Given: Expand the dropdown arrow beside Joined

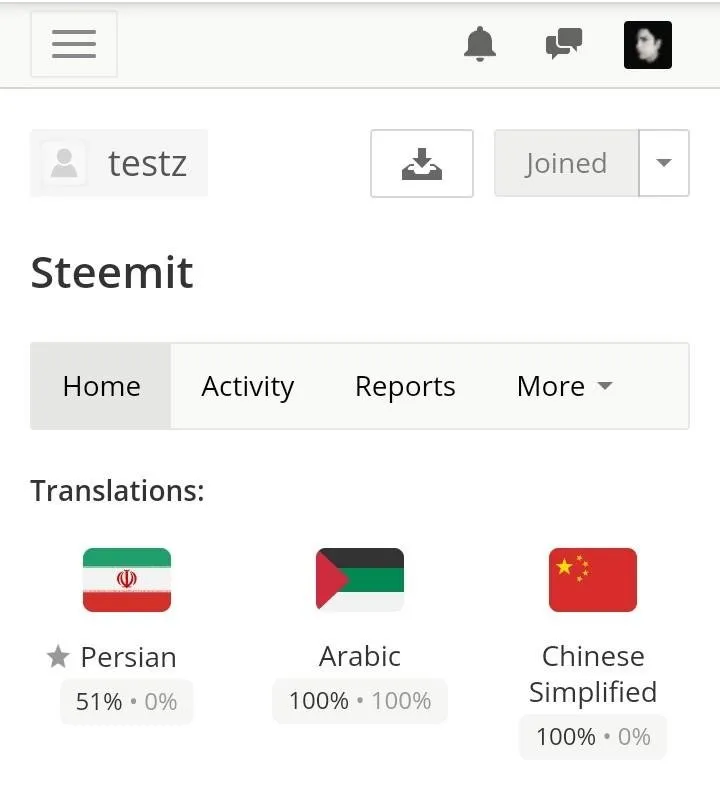Looking at the screenshot, I should pos(664,163).
